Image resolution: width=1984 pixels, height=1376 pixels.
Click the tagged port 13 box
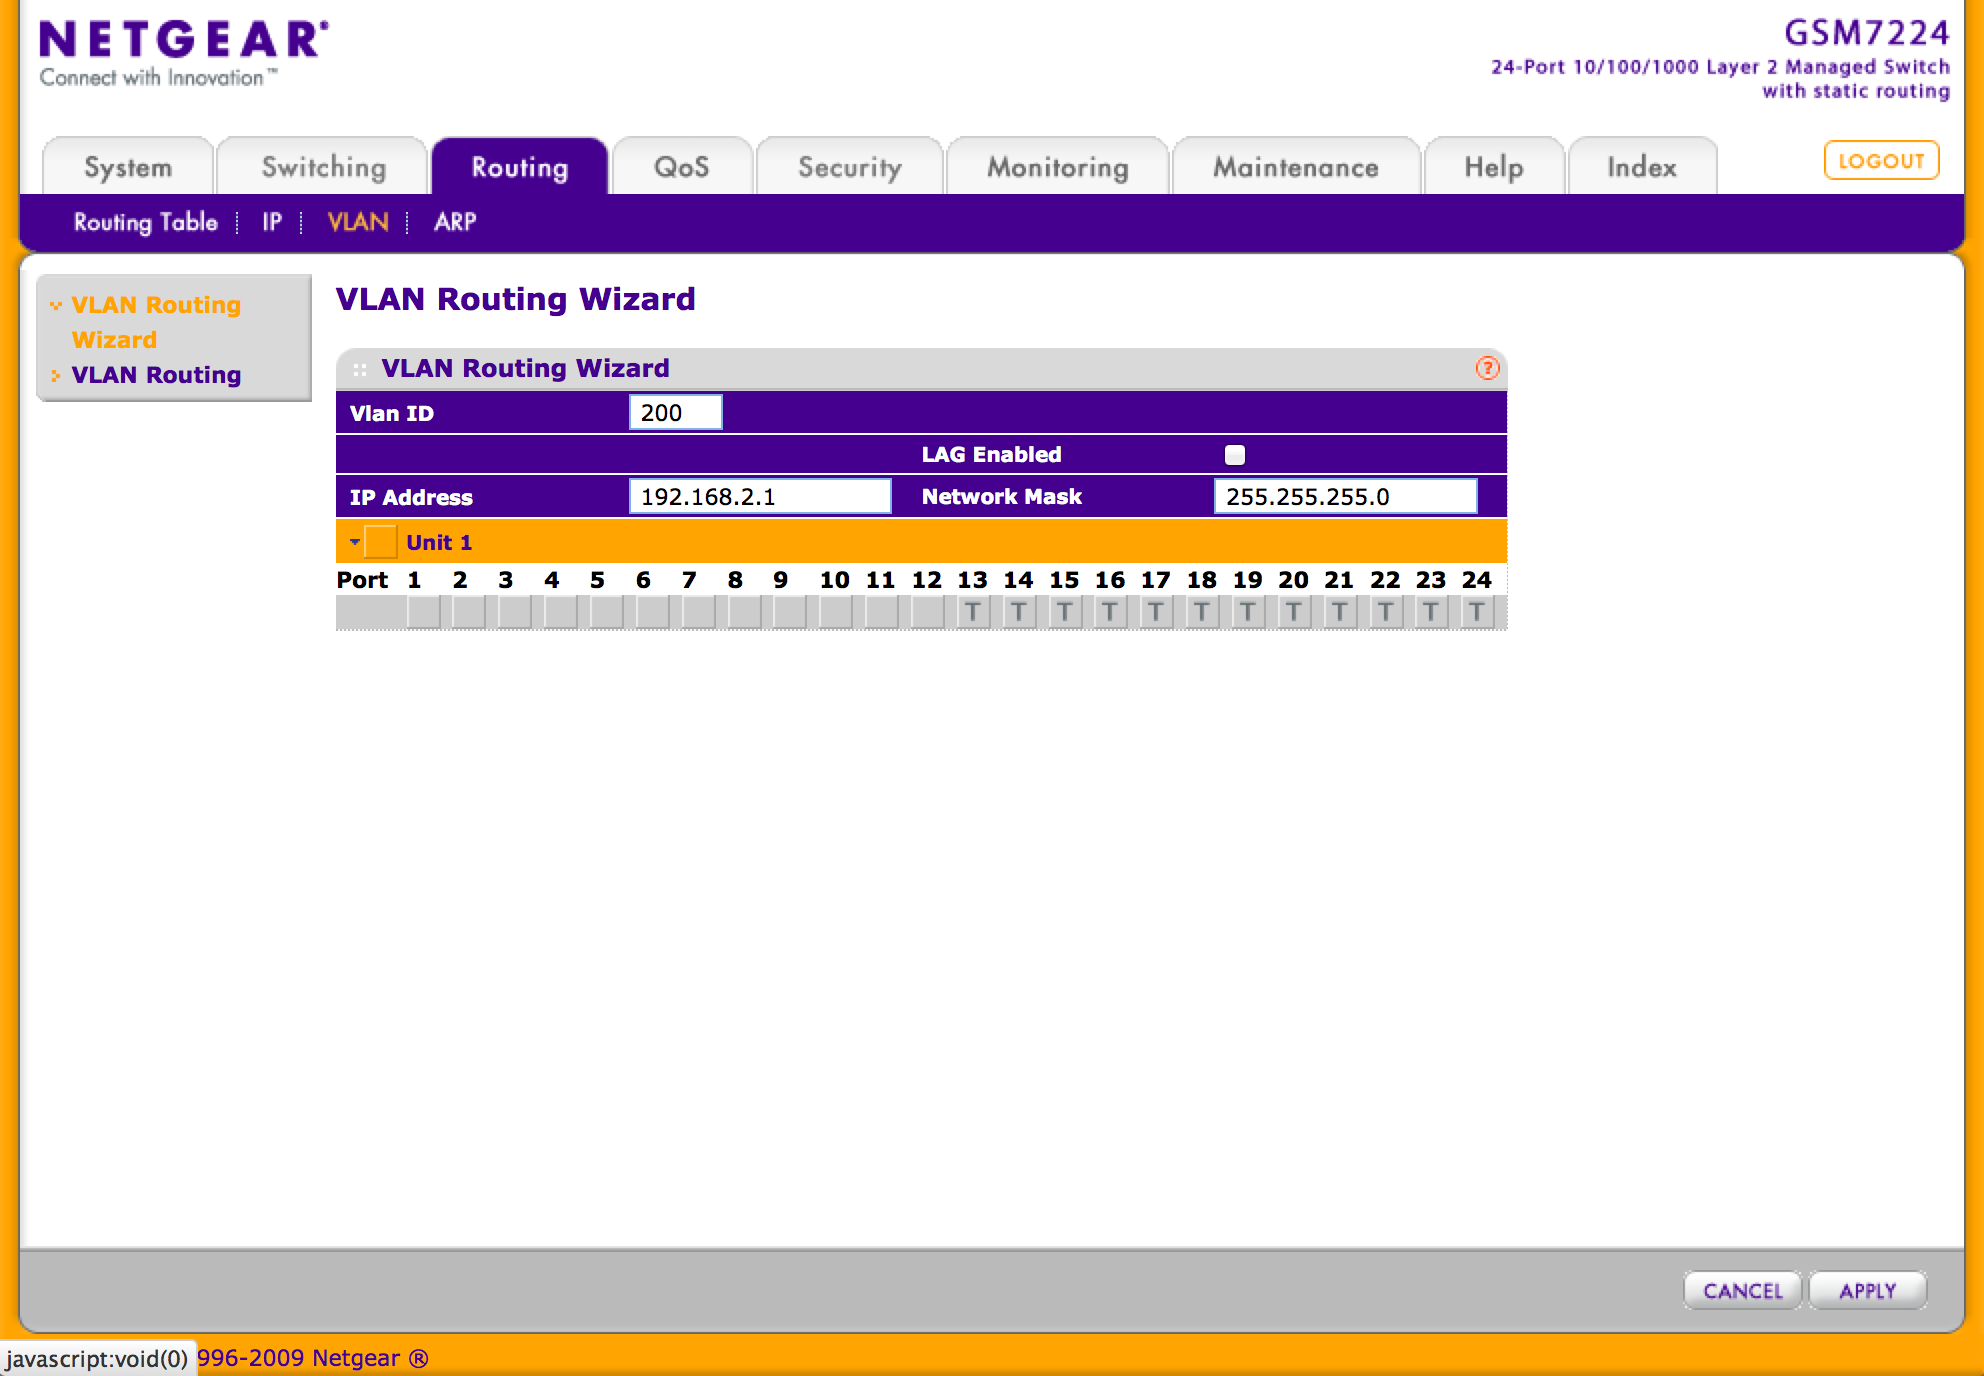pos(972,612)
